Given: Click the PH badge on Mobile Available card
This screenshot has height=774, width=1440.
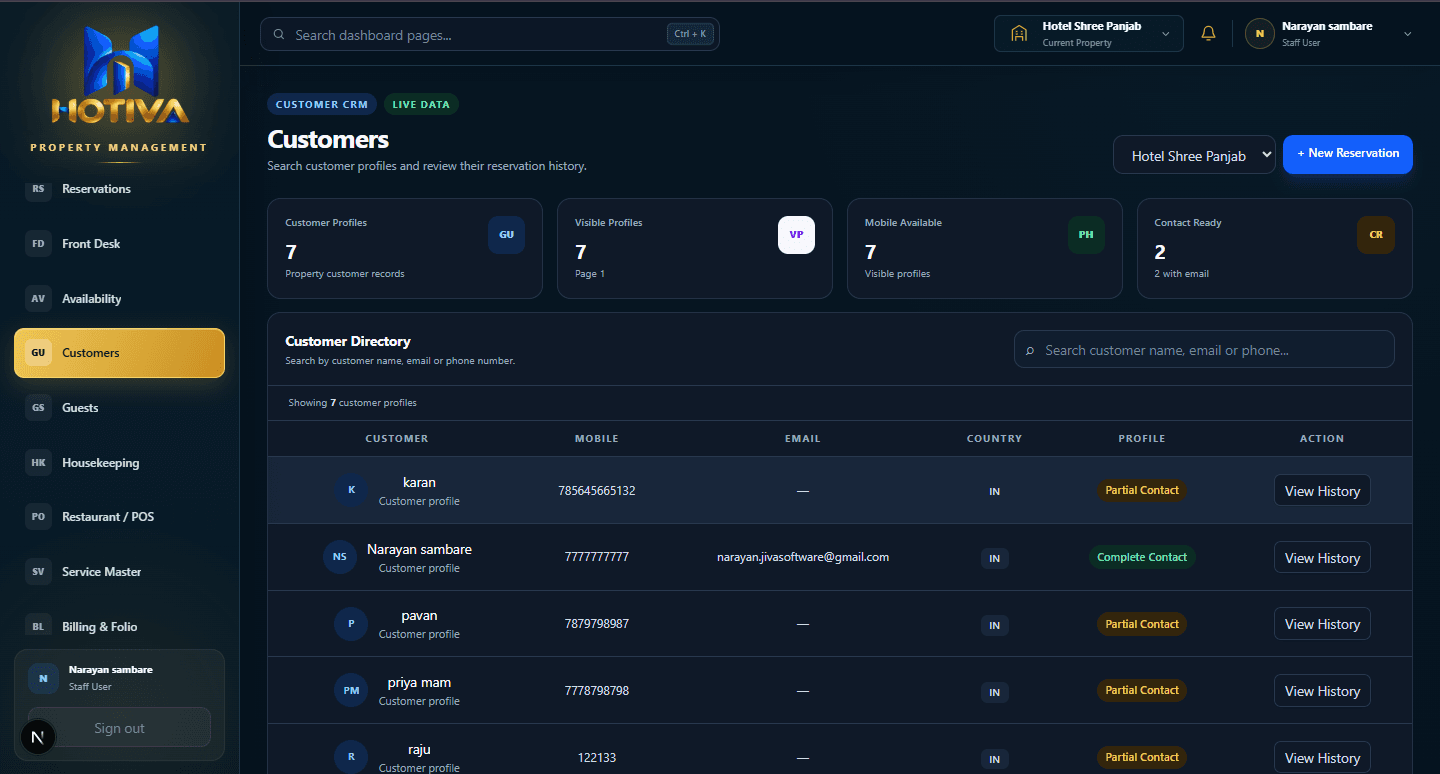Looking at the screenshot, I should coord(1086,235).
